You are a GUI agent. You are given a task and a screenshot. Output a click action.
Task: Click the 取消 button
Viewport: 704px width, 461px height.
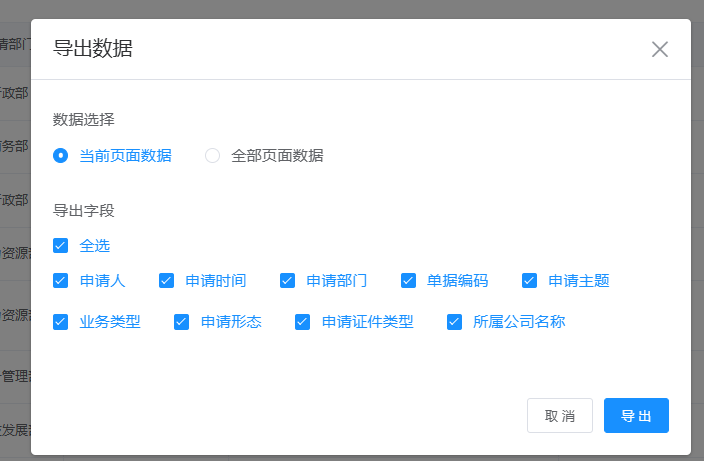(559, 416)
